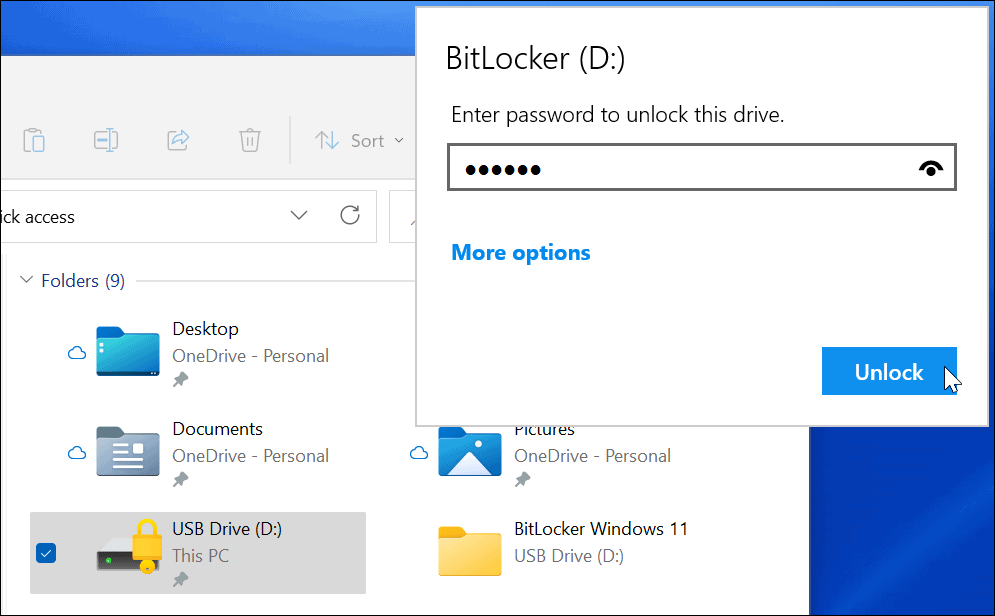995x616 pixels.
Task: Click the Share icon in the toolbar
Action: point(178,140)
